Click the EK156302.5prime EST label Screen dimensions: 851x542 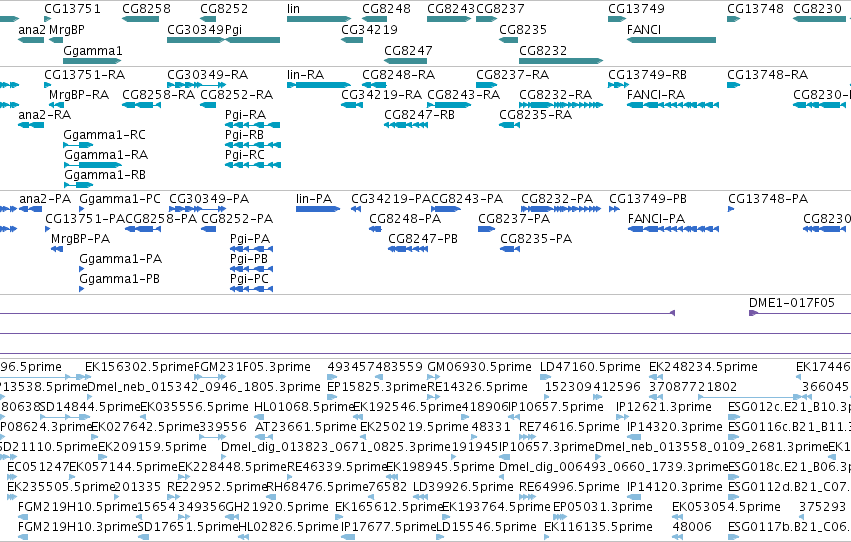(x=139, y=367)
